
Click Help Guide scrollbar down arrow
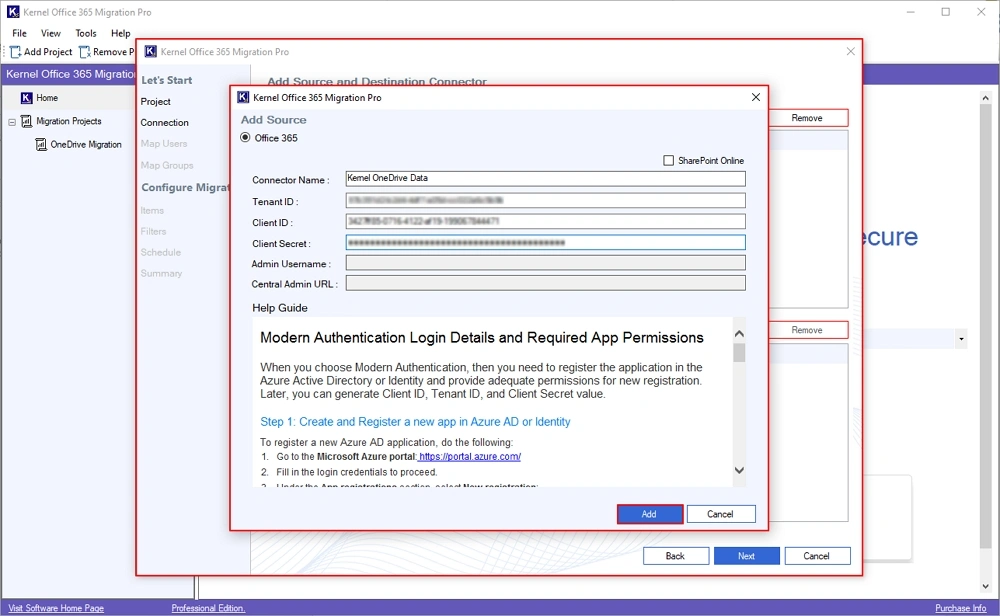(739, 471)
